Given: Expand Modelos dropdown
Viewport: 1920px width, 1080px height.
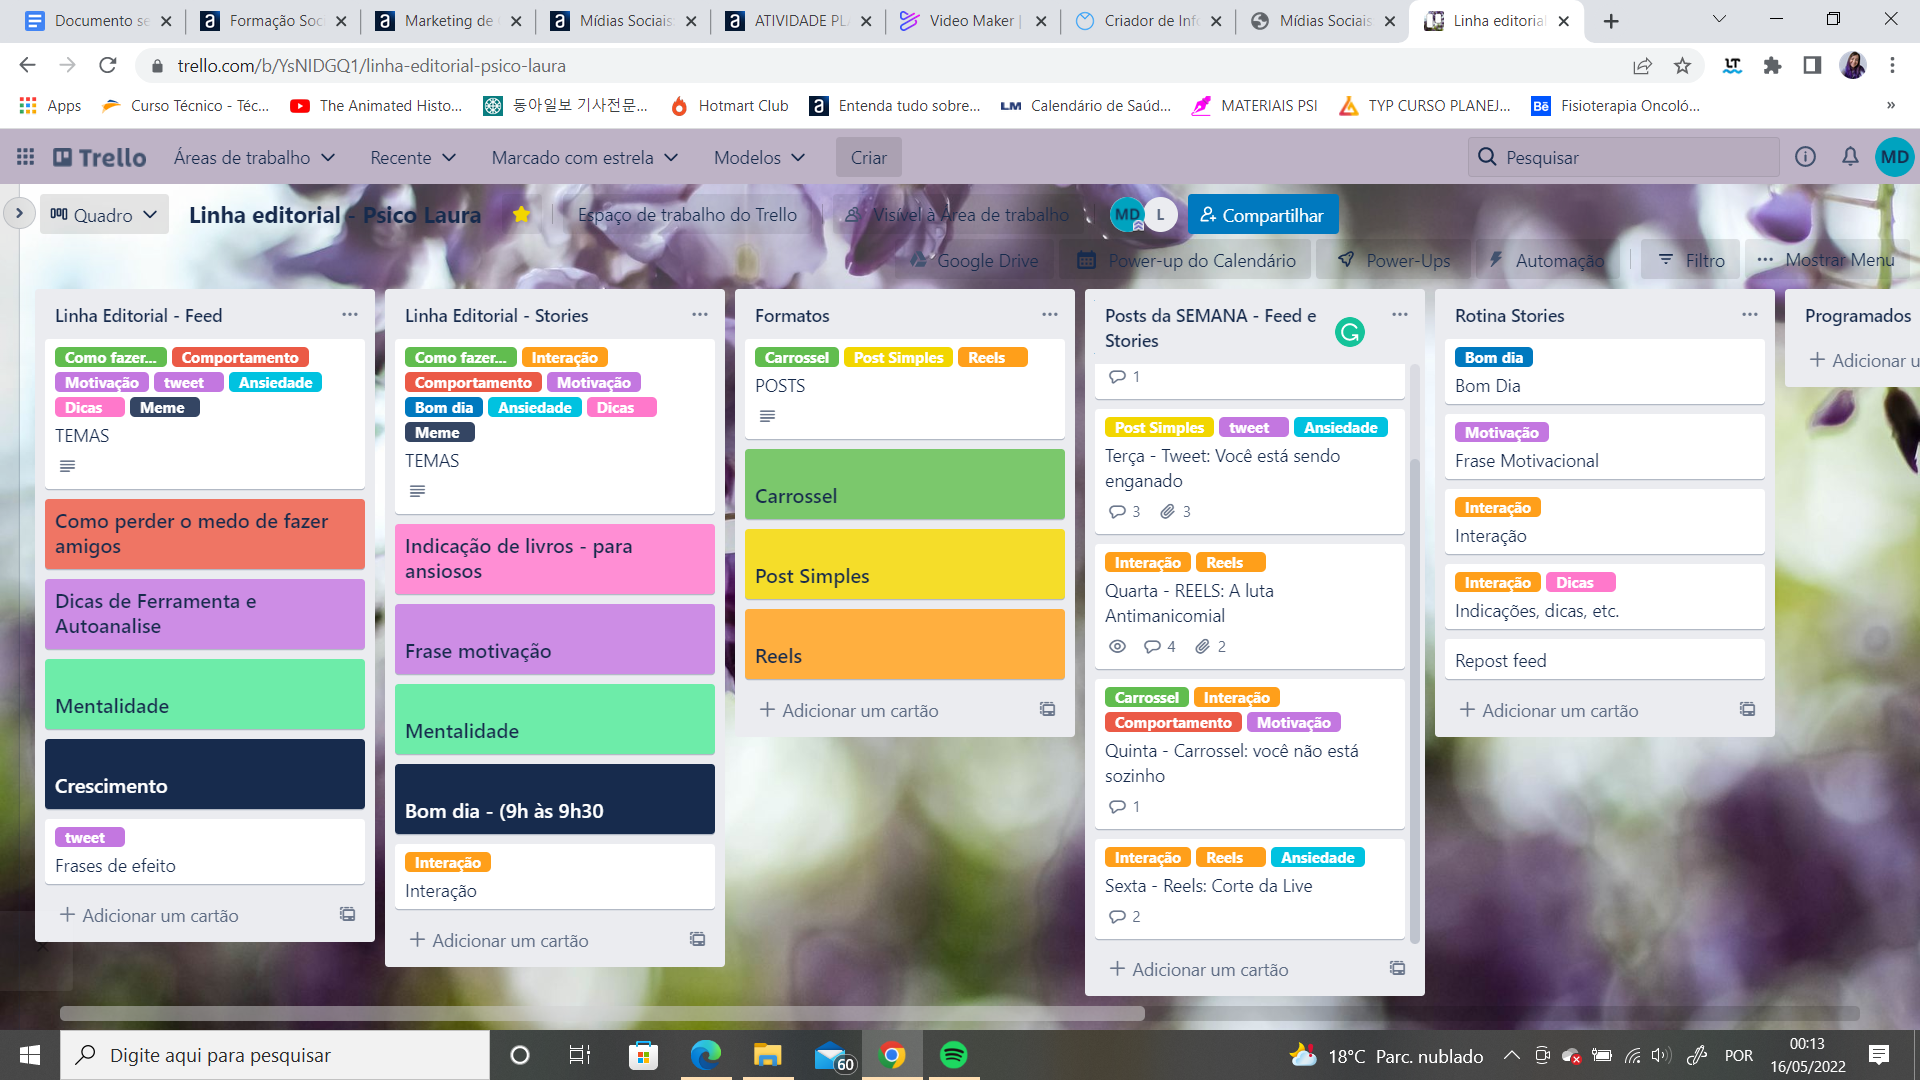Looking at the screenshot, I should (x=759, y=157).
